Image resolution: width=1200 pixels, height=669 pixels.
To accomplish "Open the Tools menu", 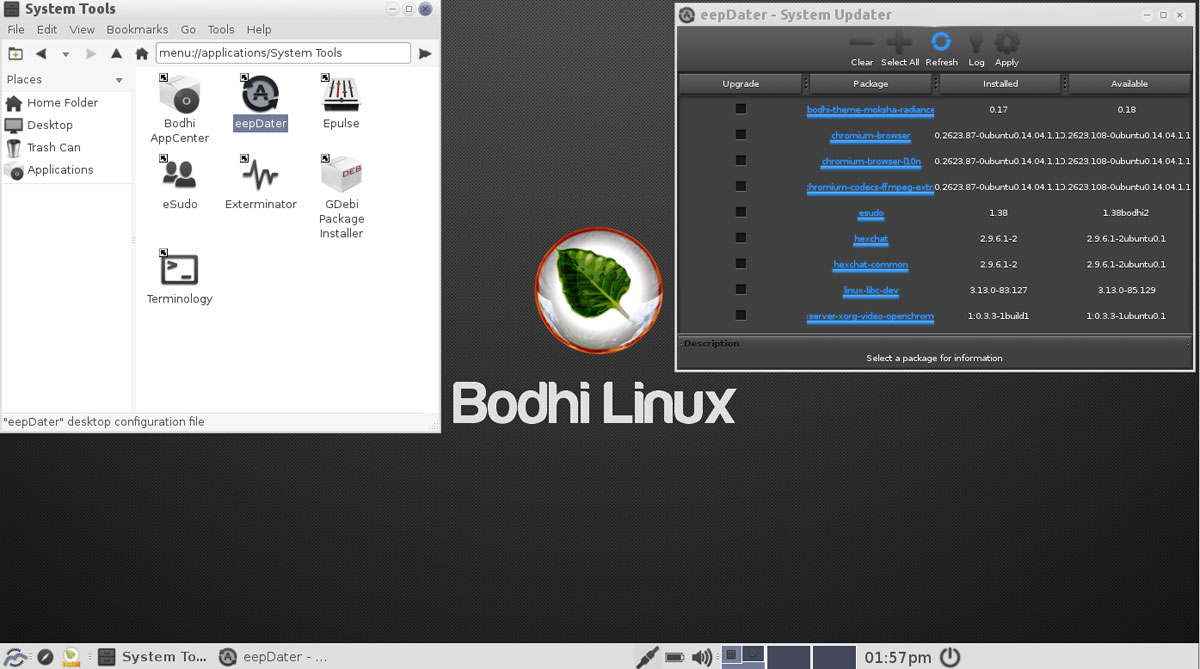I will 221,30.
